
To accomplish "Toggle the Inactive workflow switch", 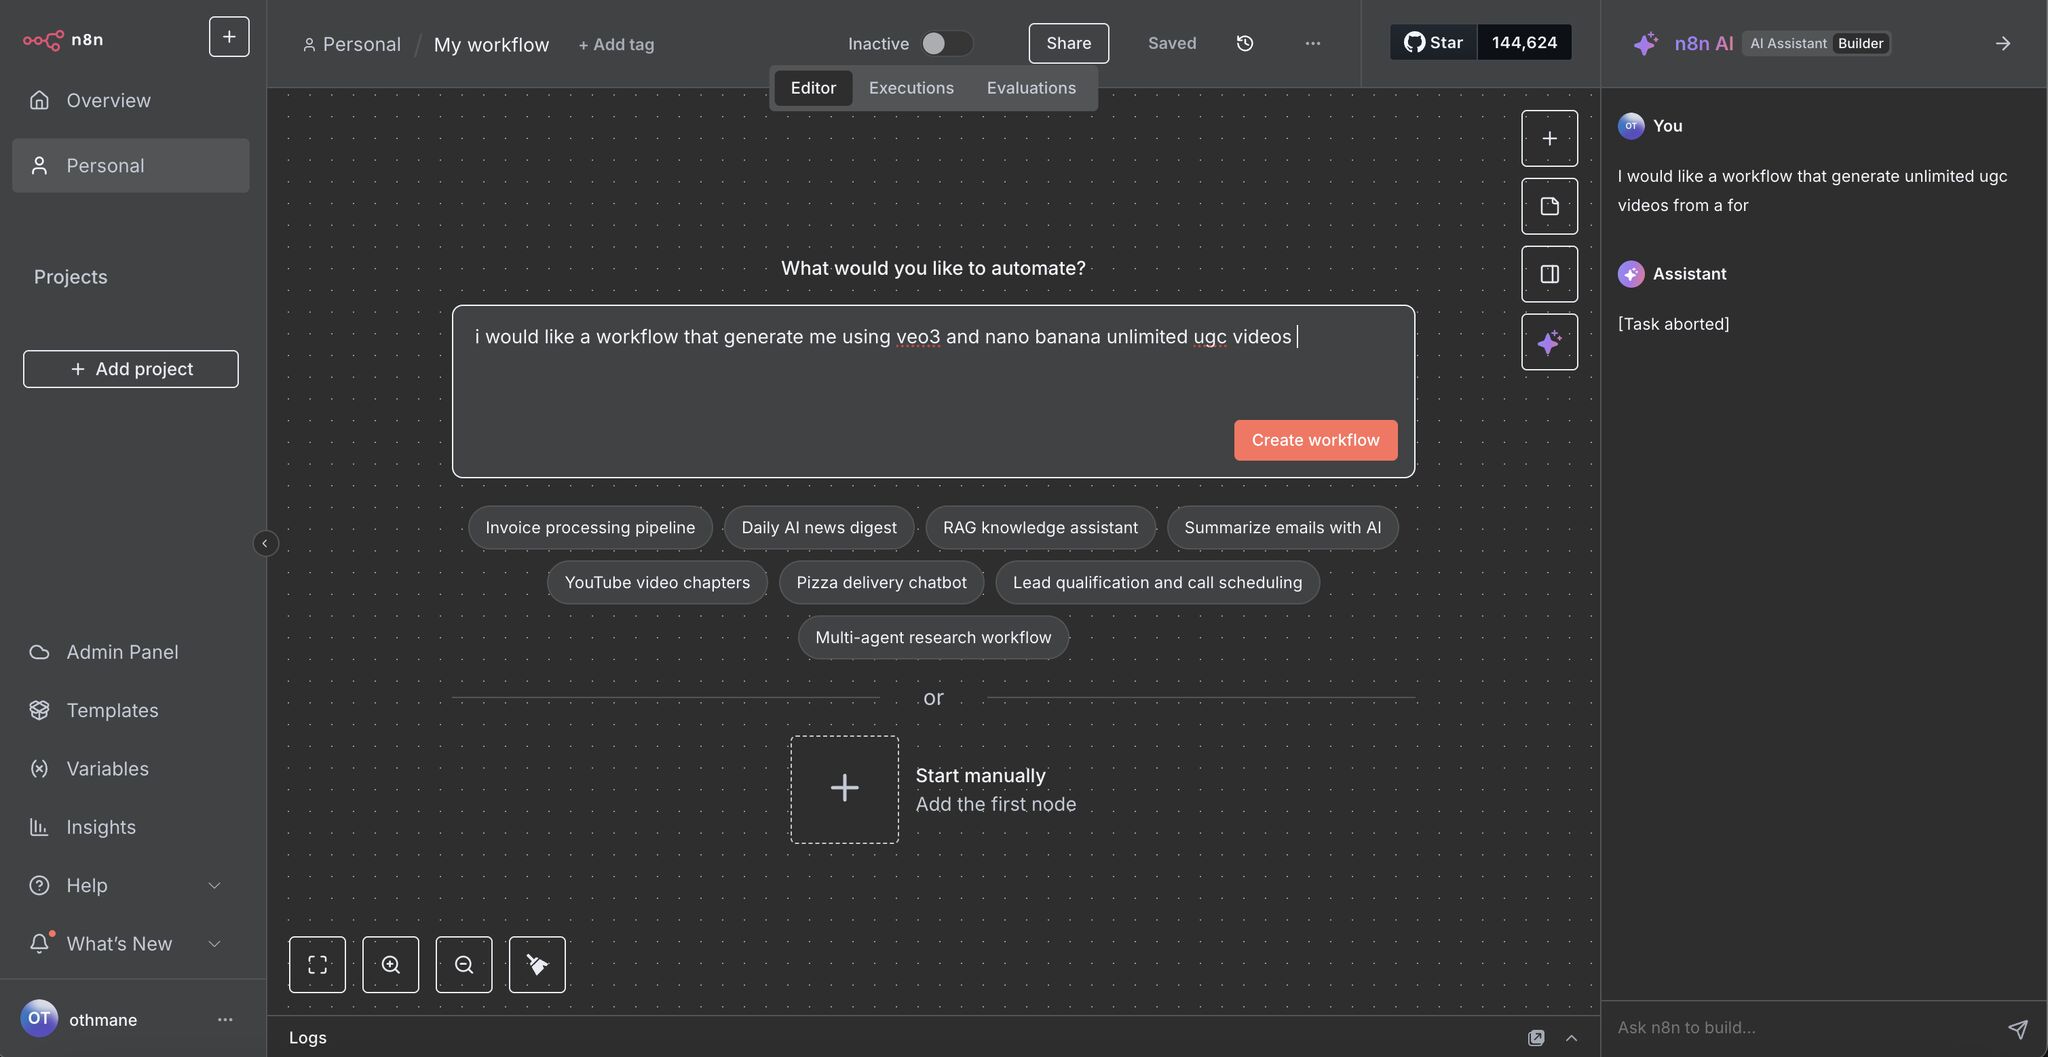I will click(946, 43).
